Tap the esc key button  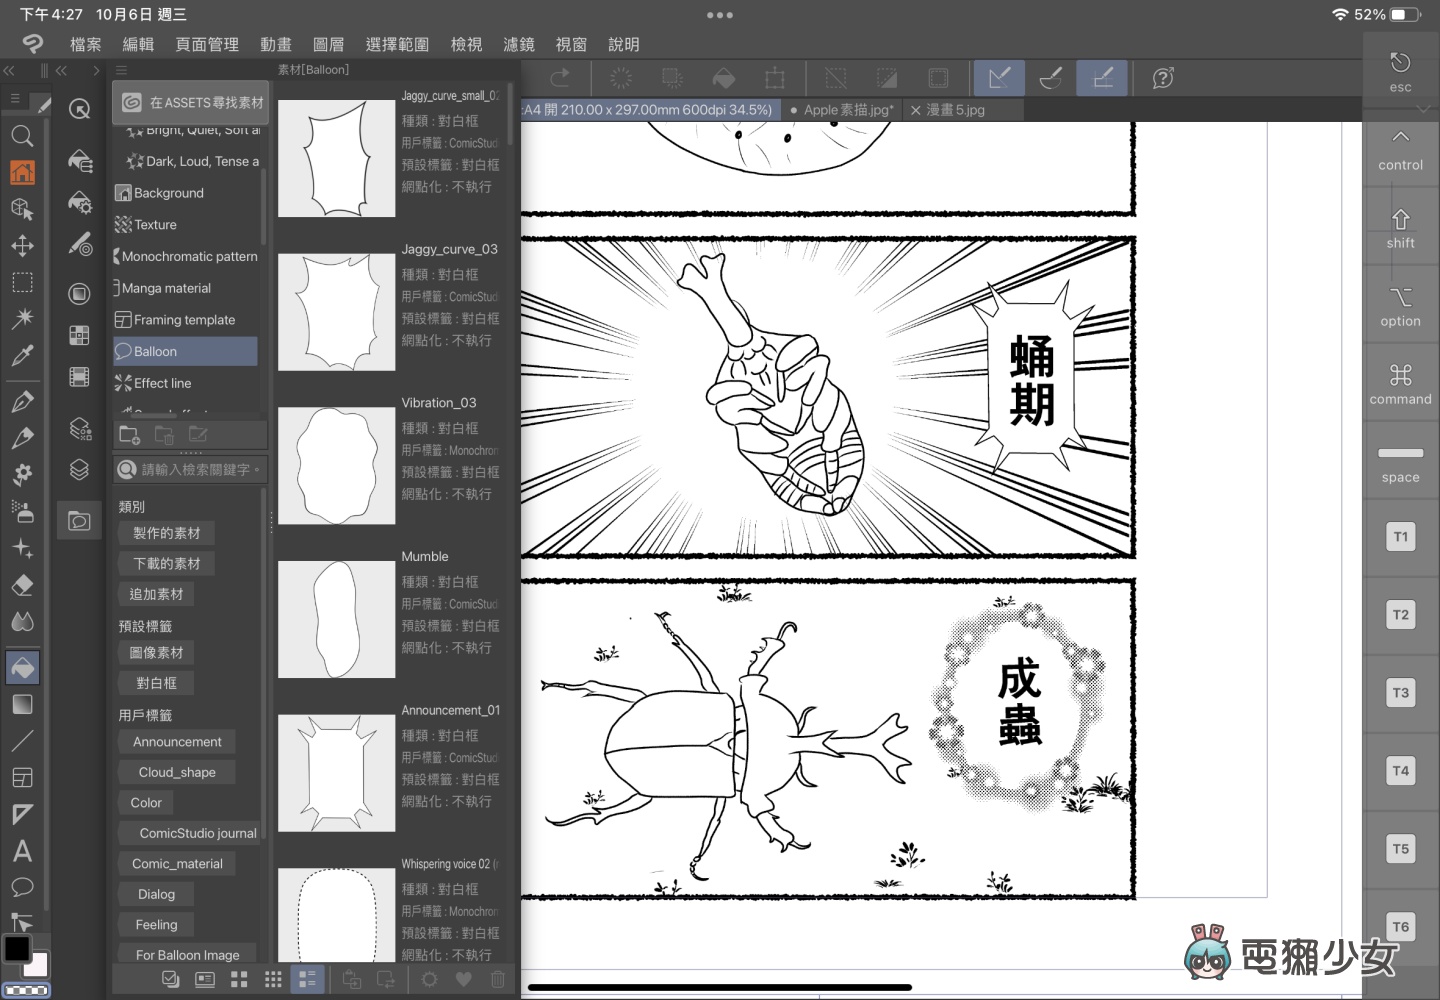coord(1400,72)
